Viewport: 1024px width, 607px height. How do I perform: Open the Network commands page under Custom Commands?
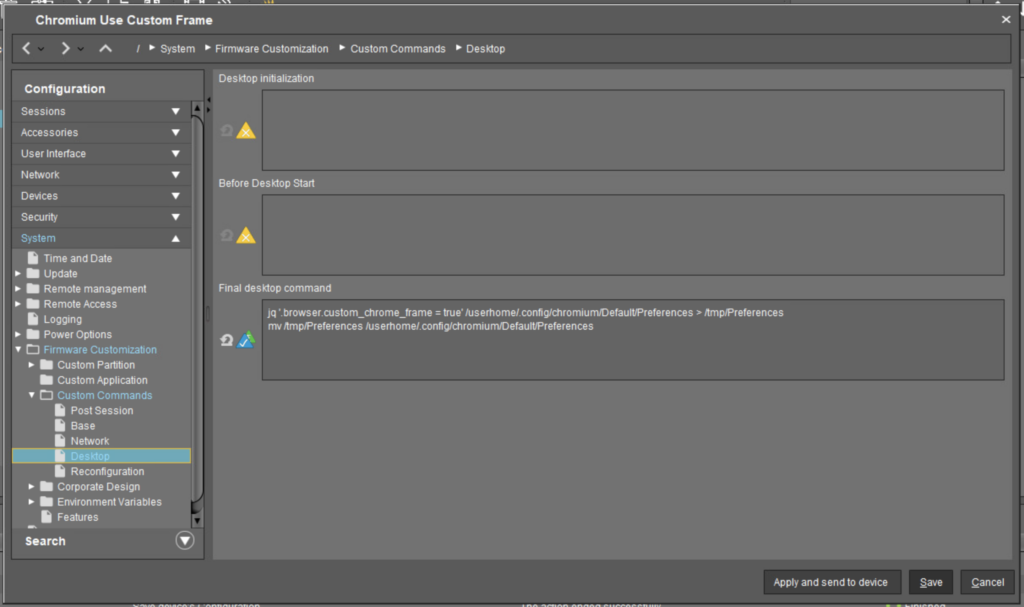(89, 441)
